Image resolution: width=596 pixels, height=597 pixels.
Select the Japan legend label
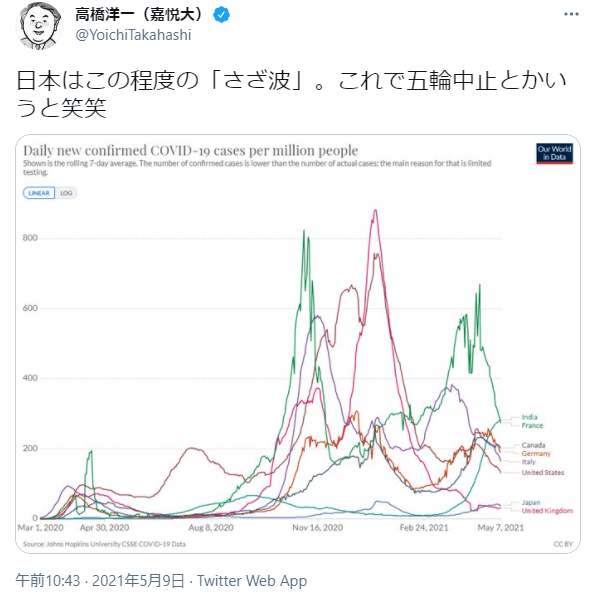531,503
